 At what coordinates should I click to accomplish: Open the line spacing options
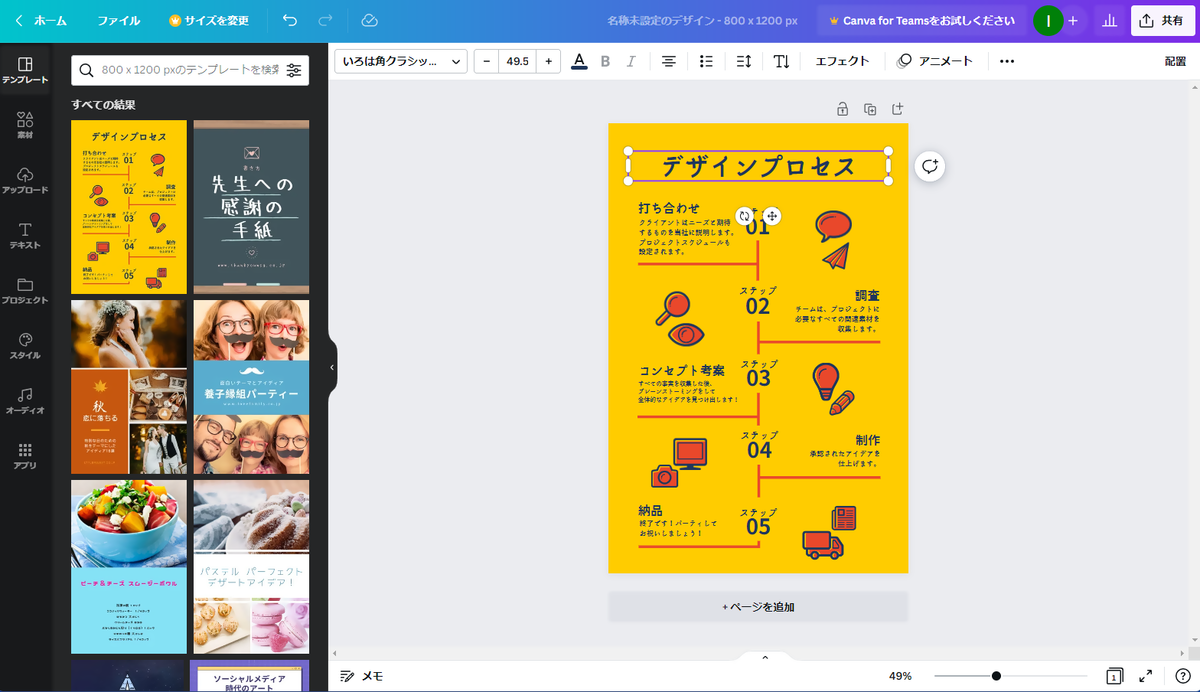click(744, 61)
